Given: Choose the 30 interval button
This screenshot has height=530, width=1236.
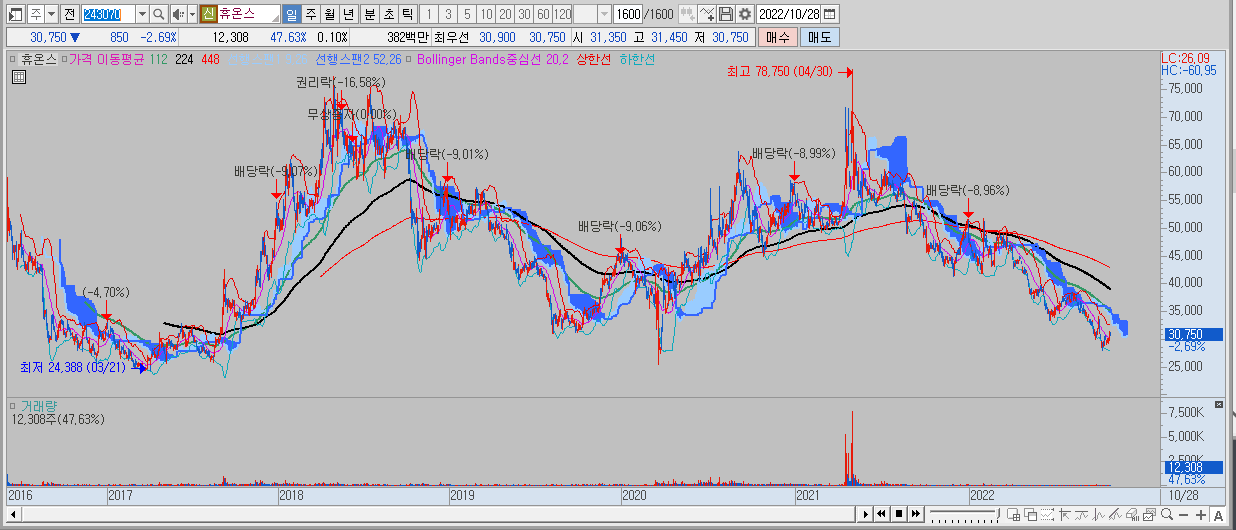Looking at the screenshot, I should (x=524, y=14).
